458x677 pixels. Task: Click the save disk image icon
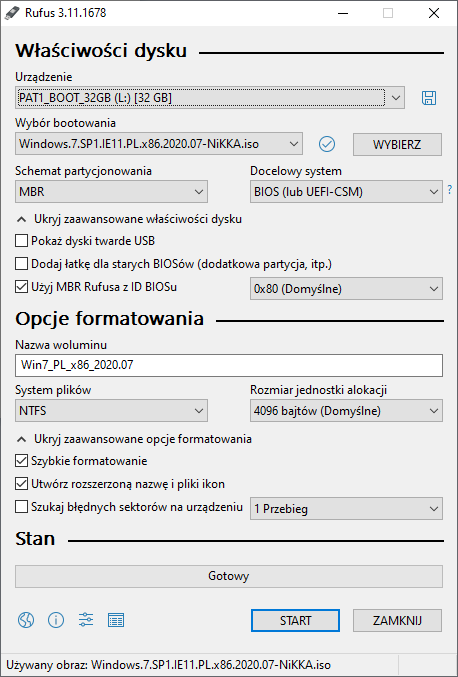[429, 98]
